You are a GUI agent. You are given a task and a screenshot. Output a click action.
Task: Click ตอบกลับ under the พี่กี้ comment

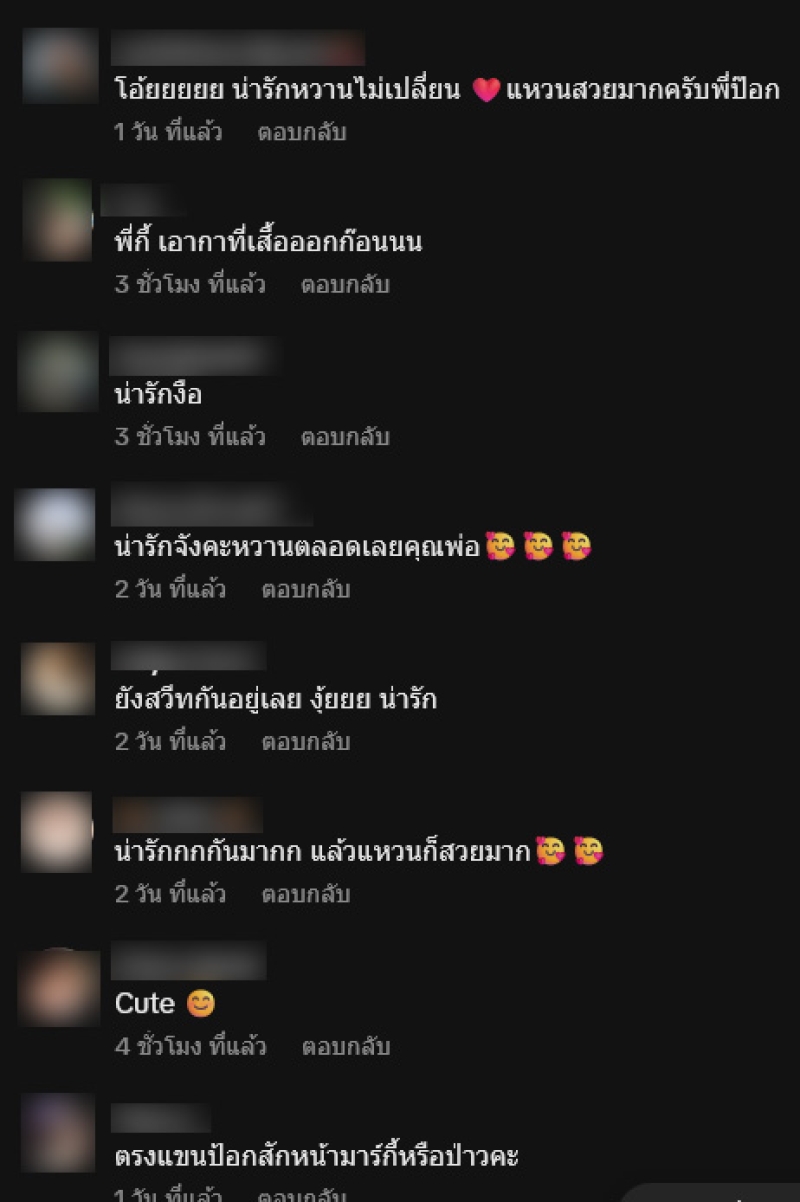point(345,285)
